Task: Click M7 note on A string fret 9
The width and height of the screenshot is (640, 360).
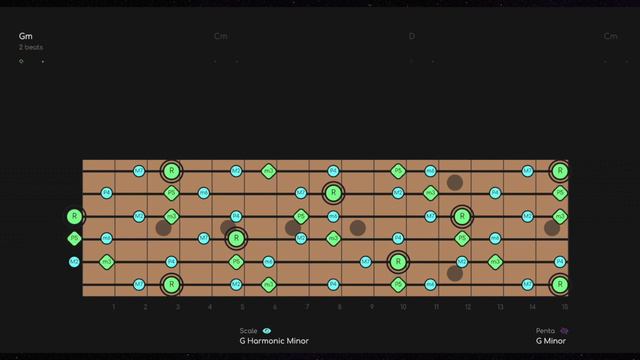Action: tap(366, 262)
